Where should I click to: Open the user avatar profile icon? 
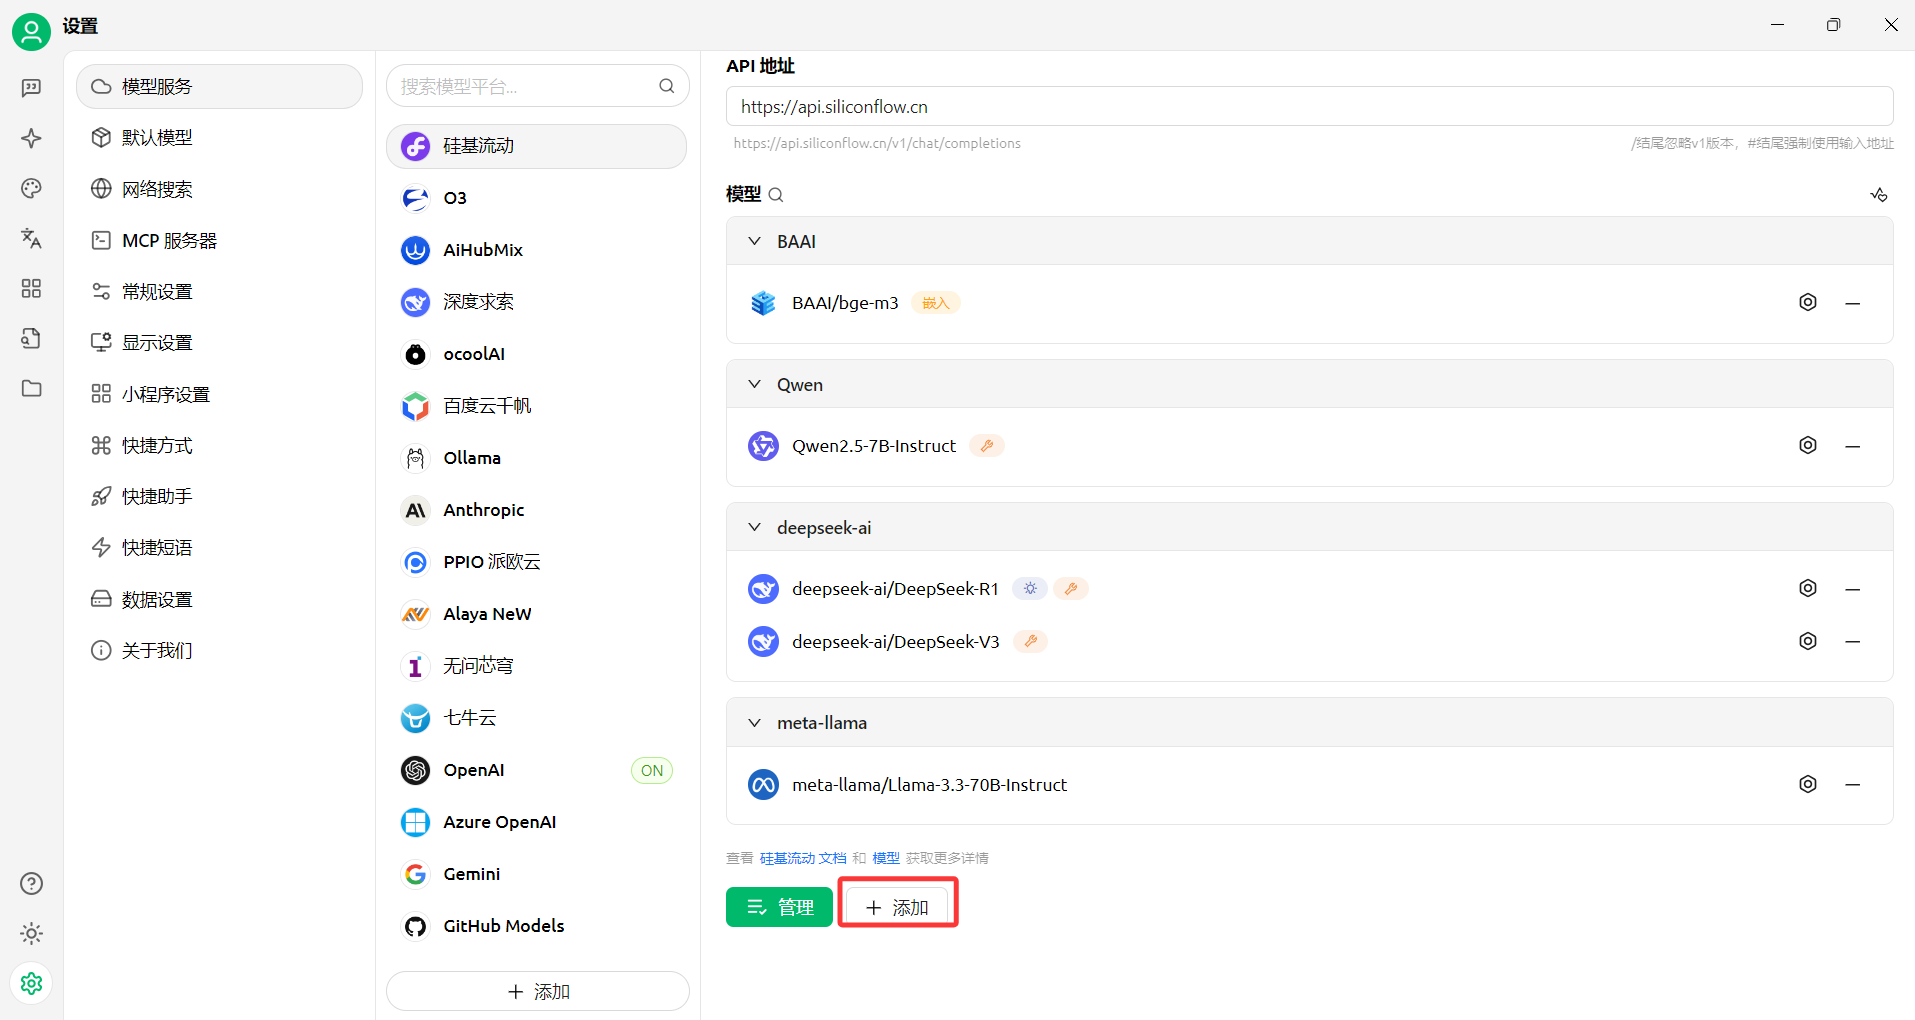click(31, 32)
